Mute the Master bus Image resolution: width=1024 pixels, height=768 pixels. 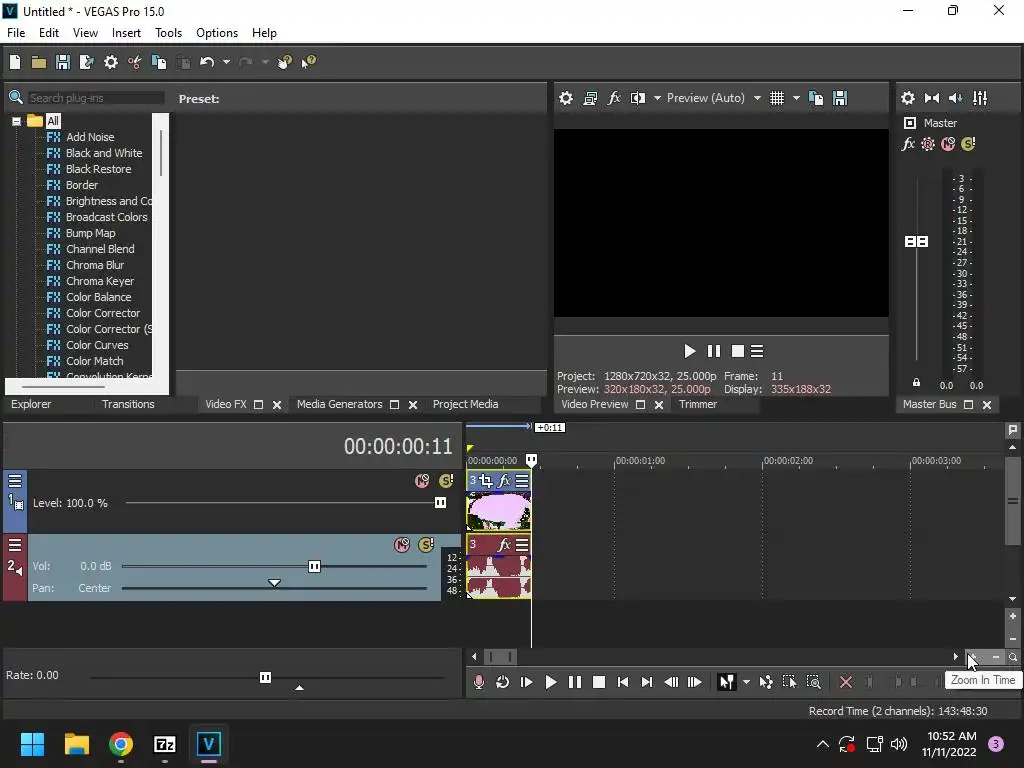pyautogui.click(x=948, y=144)
